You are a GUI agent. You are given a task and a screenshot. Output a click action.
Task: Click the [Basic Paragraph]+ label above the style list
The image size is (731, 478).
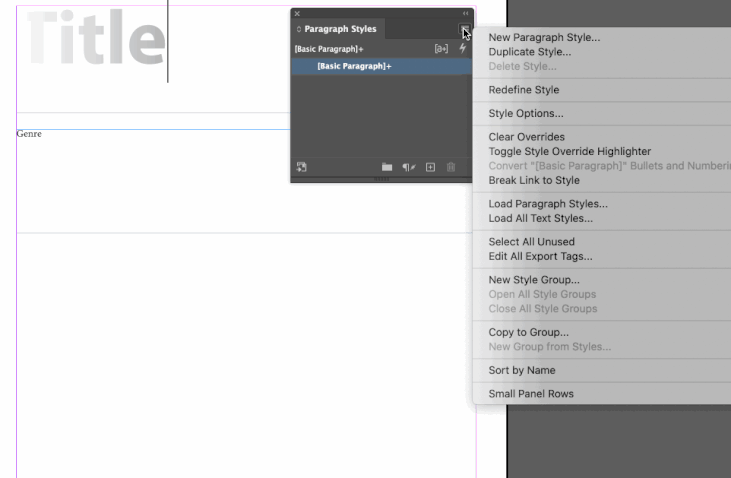click(329, 49)
